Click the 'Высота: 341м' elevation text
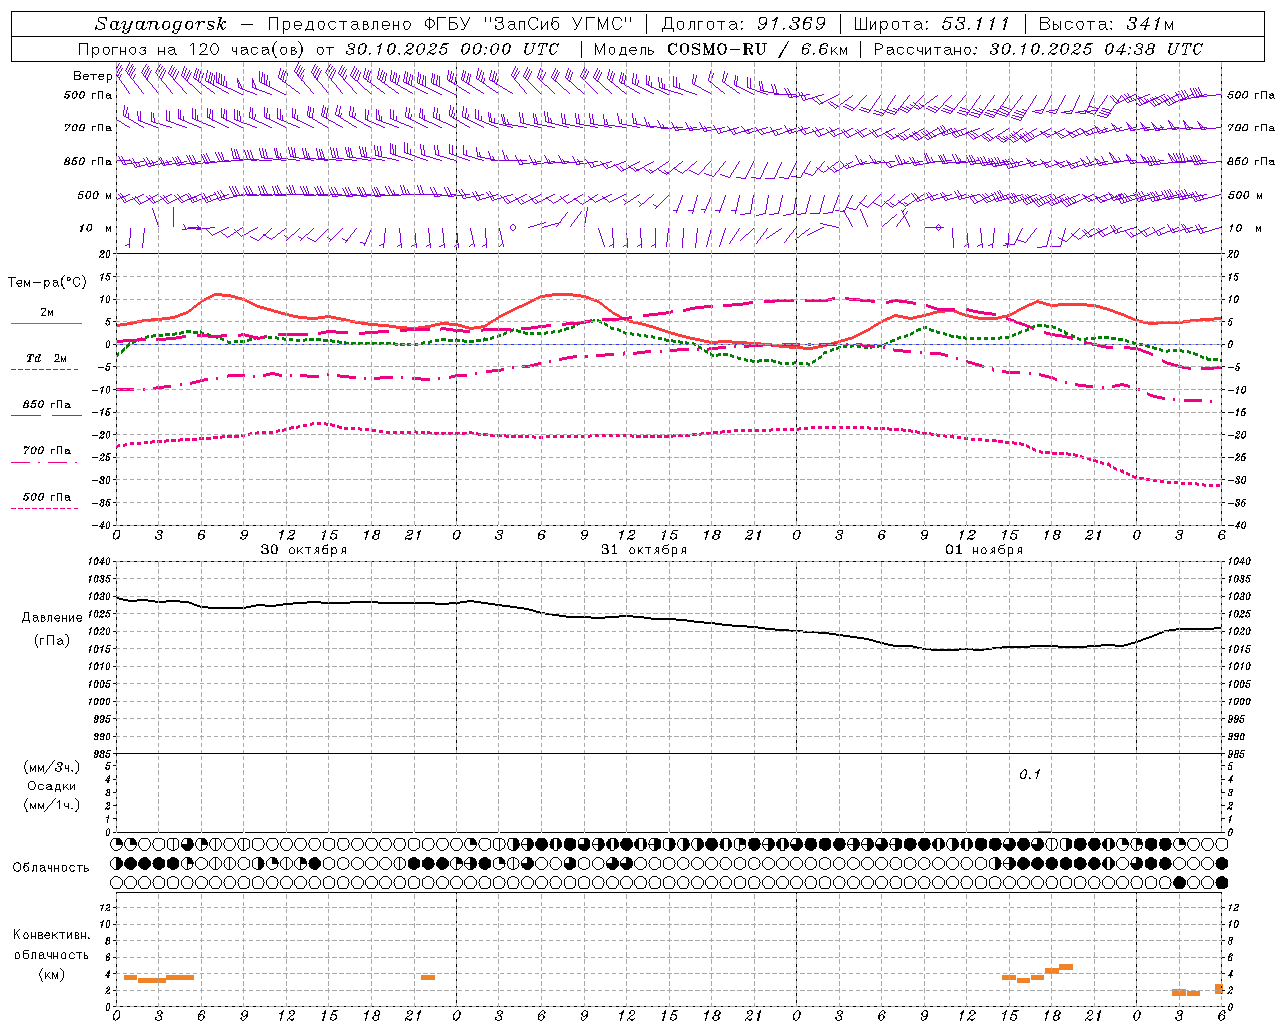The width and height of the screenshot is (1280, 1024). click(x=1106, y=24)
